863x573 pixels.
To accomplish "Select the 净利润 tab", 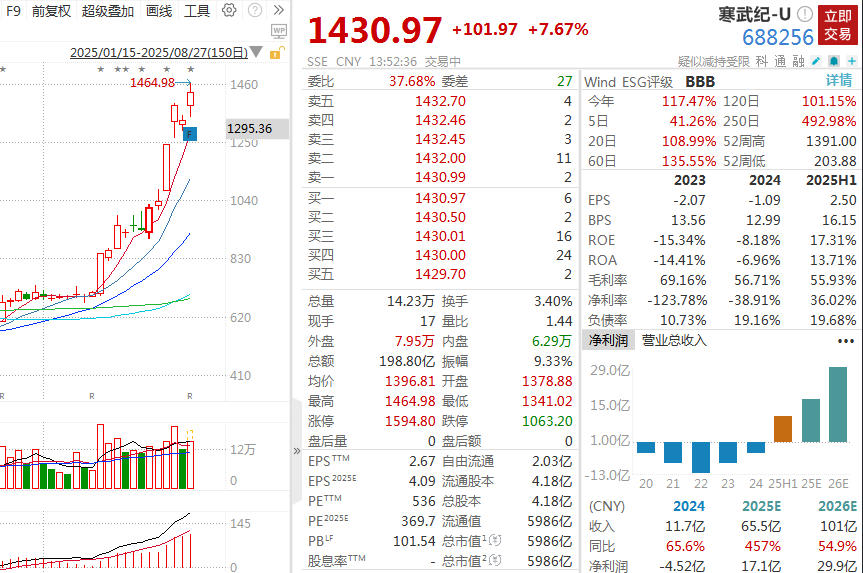I will coord(608,340).
